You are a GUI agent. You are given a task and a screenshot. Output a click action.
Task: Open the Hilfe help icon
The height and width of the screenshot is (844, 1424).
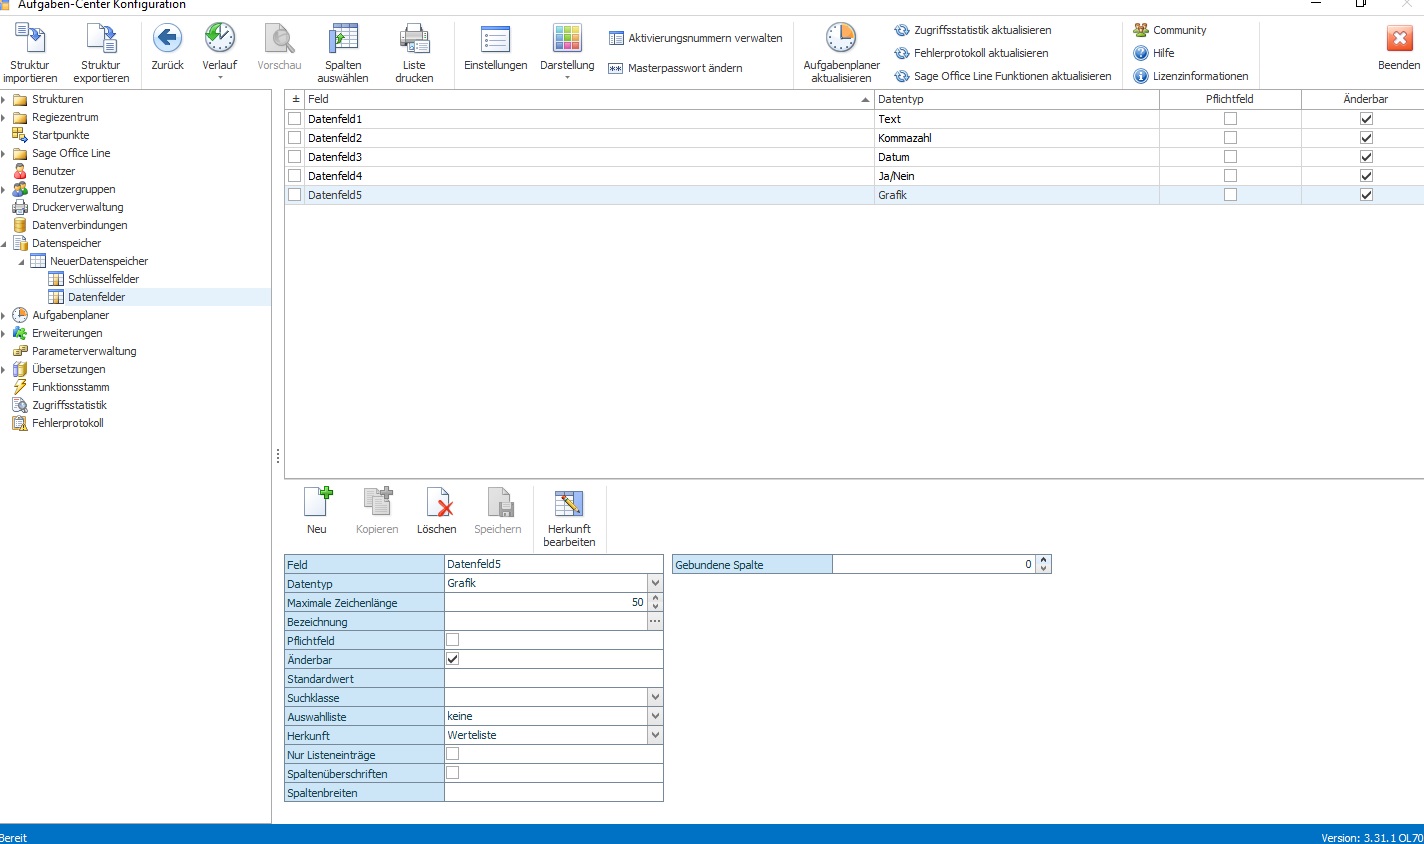coord(1141,53)
